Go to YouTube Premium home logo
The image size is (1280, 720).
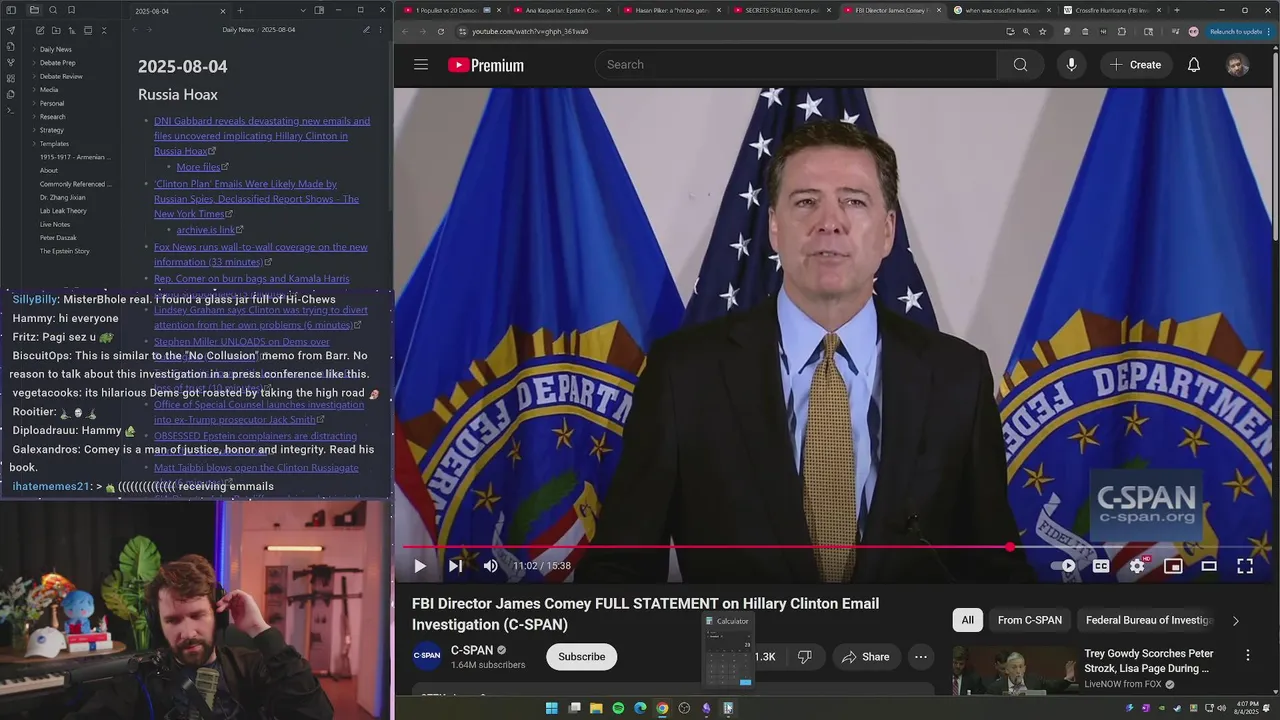click(x=486, y=65)
